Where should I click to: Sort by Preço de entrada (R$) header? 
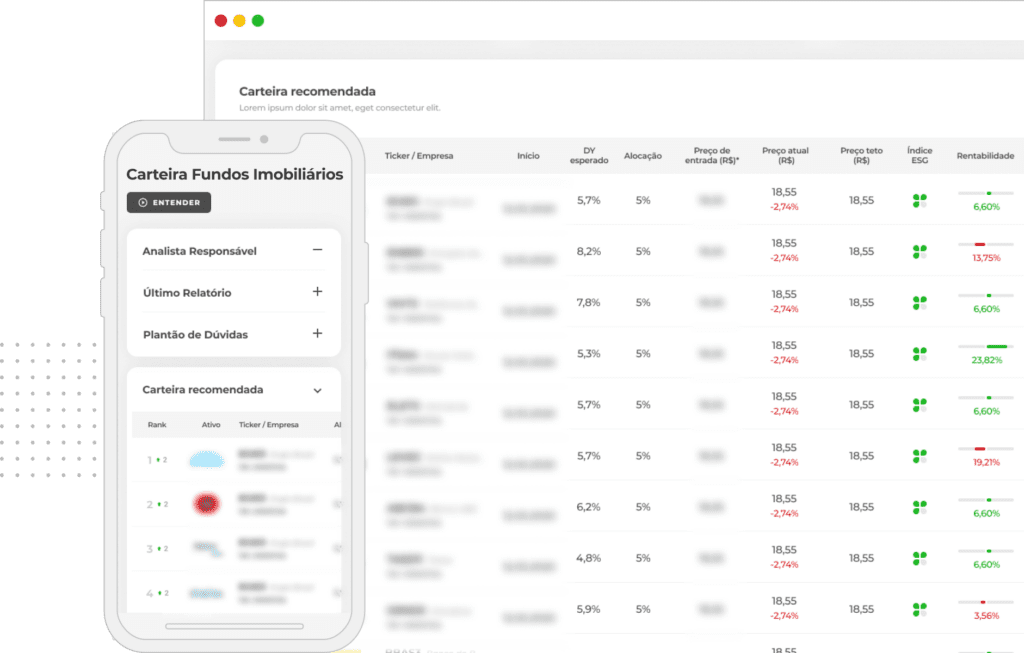(x=712, y=155)
